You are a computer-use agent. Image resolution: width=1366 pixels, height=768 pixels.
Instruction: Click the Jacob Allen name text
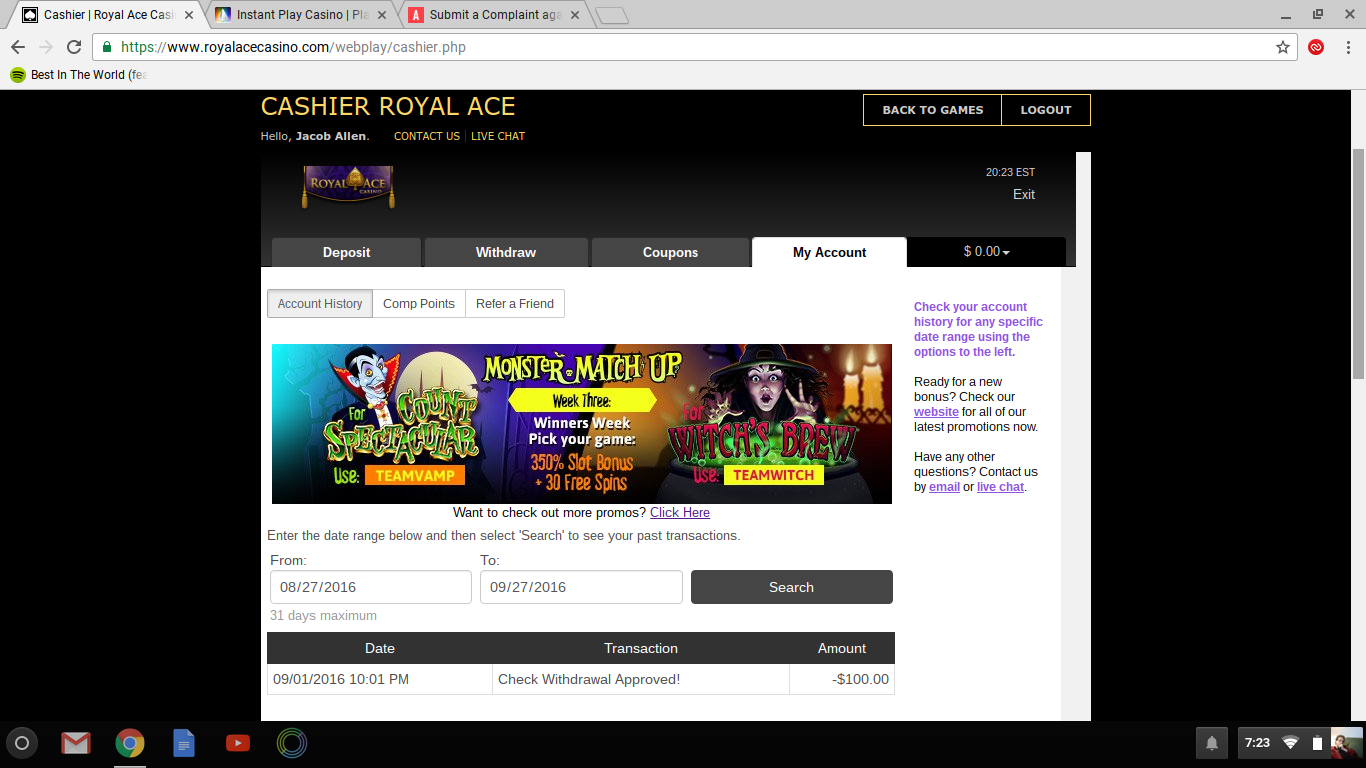(331, 136)
